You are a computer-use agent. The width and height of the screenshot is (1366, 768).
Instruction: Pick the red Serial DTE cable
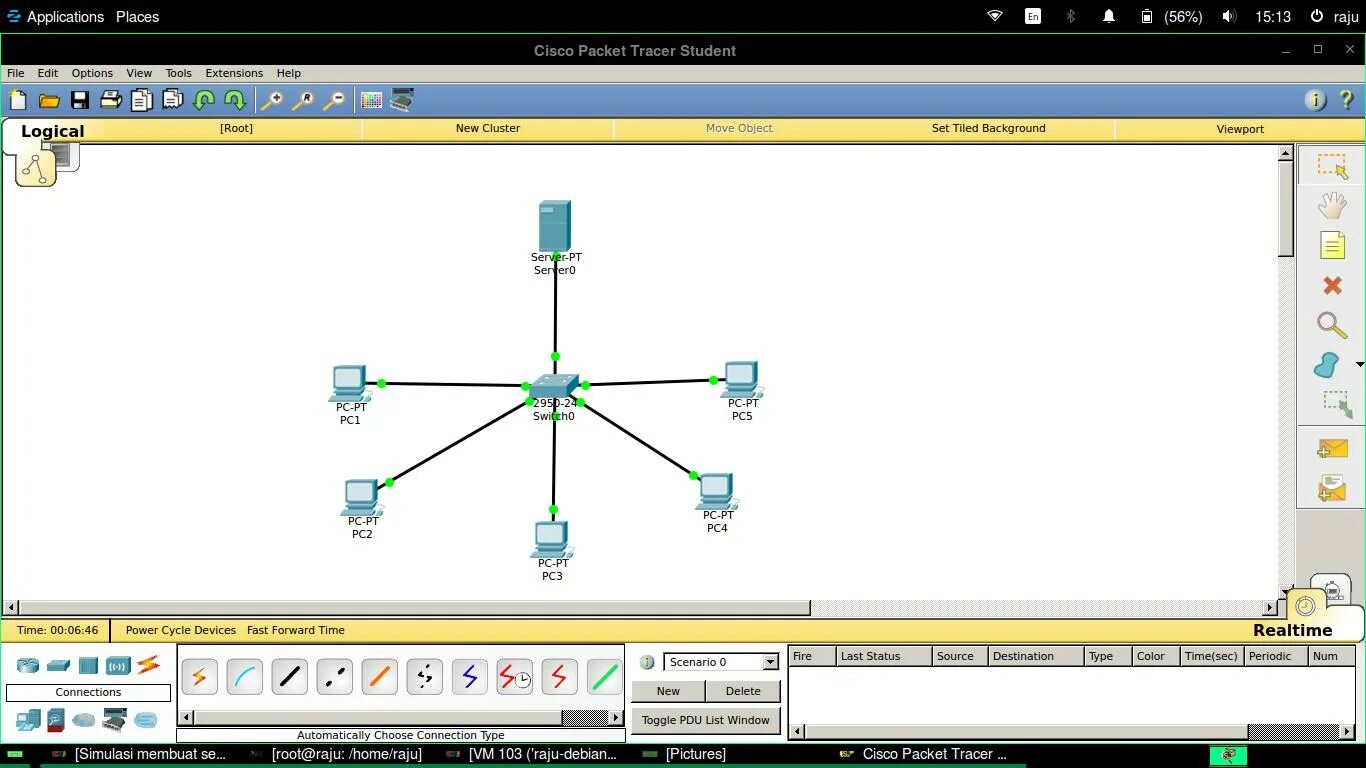coord(559,677)
